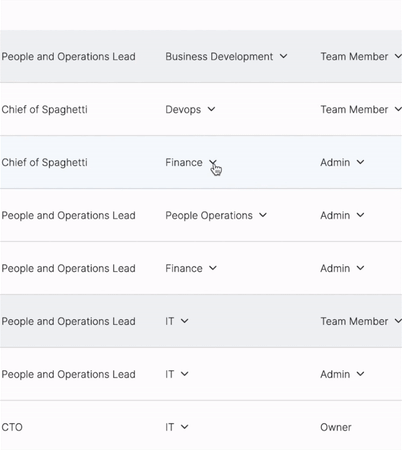402x450 pixels.
Task: Click the Owner role label
Action: [336, 427]
